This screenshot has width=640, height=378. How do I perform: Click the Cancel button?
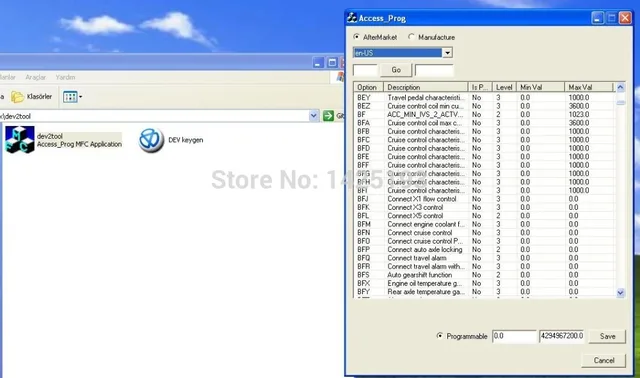point(604,360)
